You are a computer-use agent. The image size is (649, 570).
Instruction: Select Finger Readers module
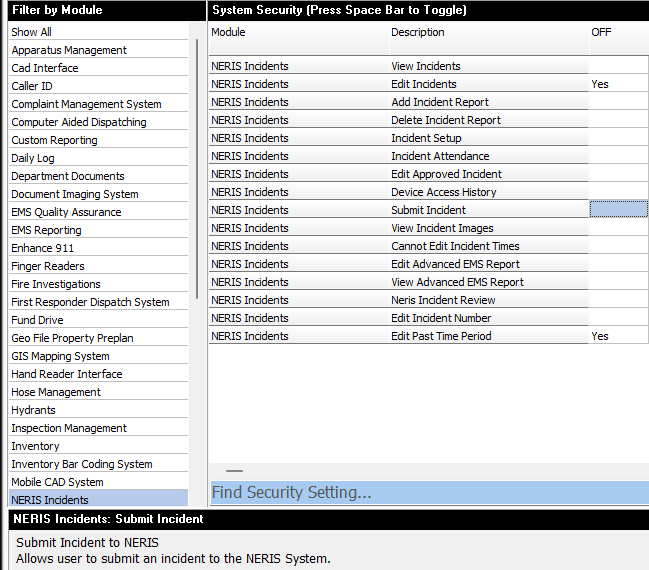pyautogui.click(x=99, y=266)
